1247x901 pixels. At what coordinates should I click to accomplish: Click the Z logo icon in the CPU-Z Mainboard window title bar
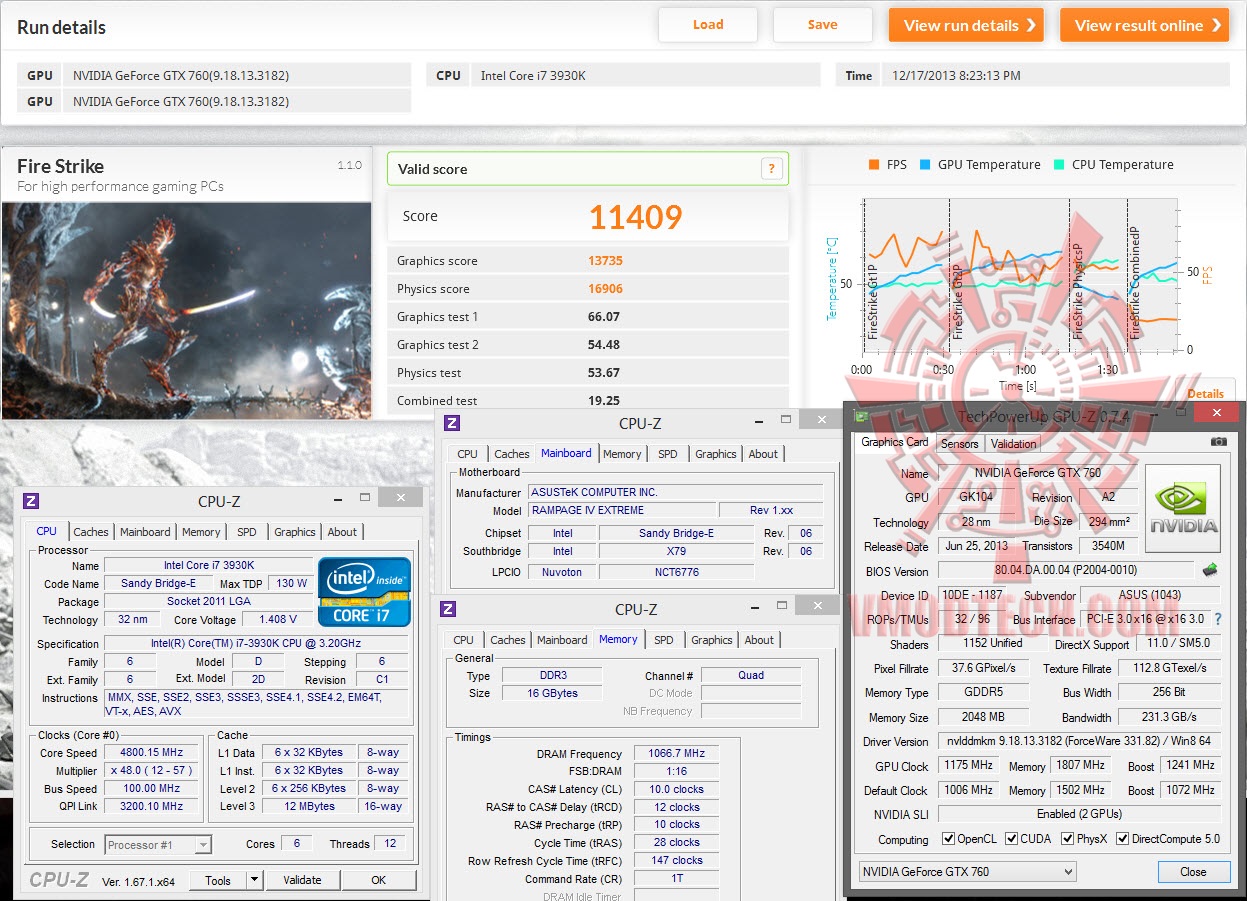click(452, 423)
